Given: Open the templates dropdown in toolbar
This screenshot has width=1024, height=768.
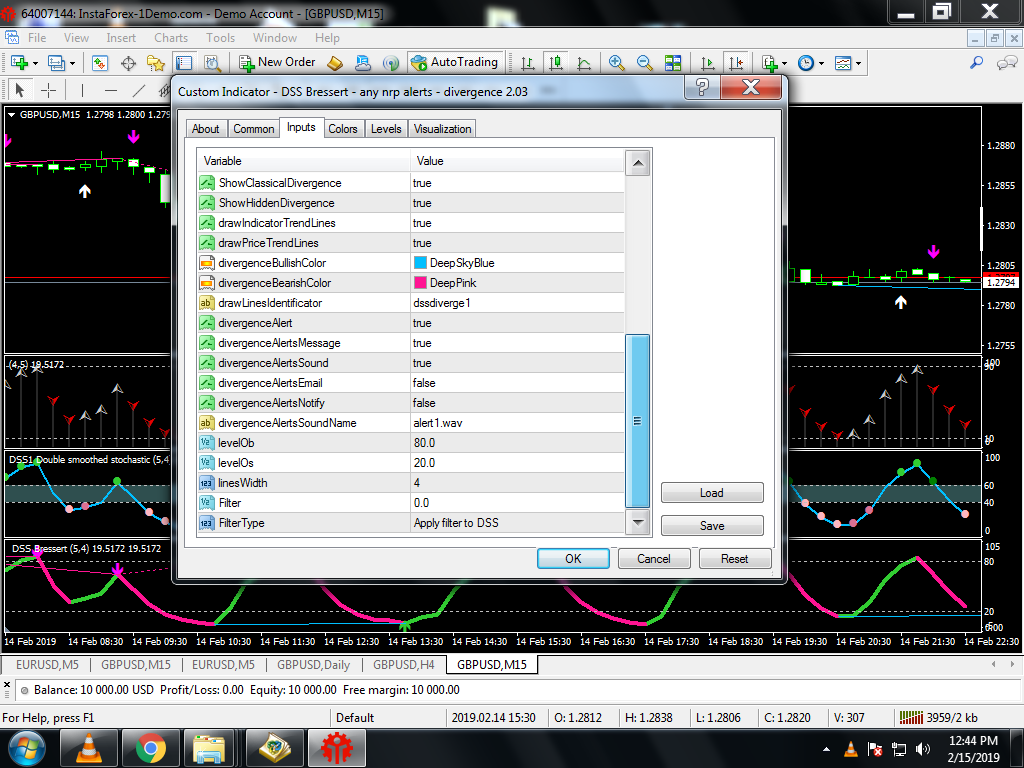Looking at the screenshot, I should click(848, 63).
